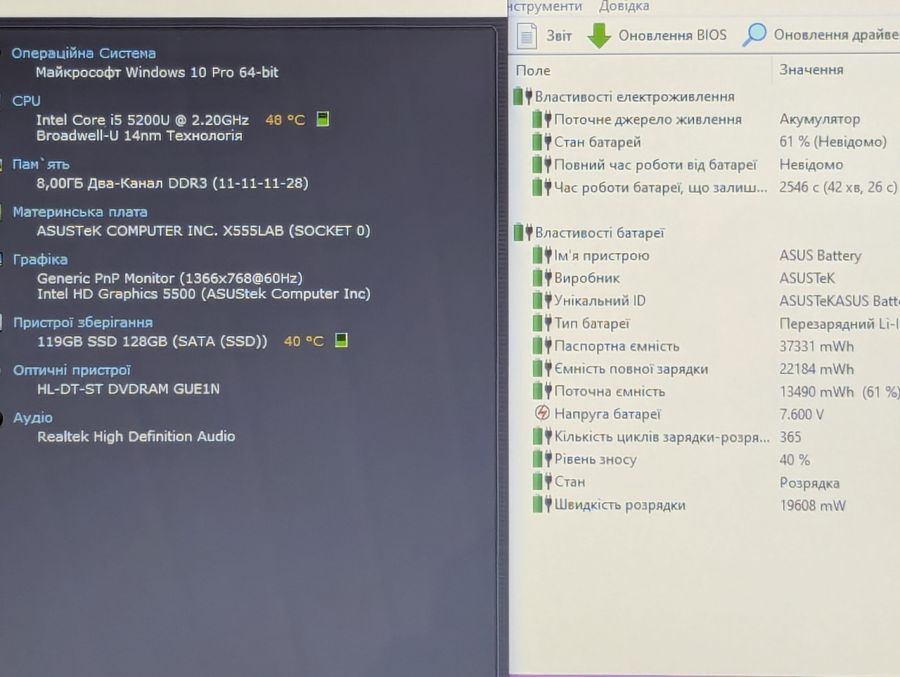Click the CPU temperature indicator icon
Viewport: 900px width, 677px height.
tap(323, 119)
